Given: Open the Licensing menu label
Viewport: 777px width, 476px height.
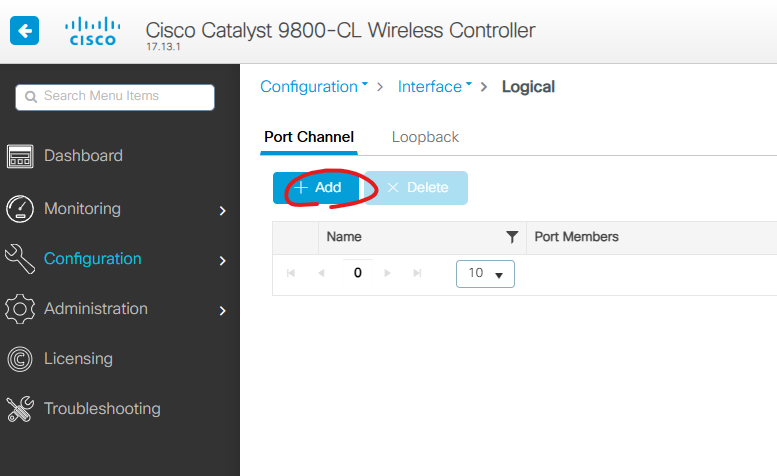Looking at the screenshot, I should click(78, 359).
